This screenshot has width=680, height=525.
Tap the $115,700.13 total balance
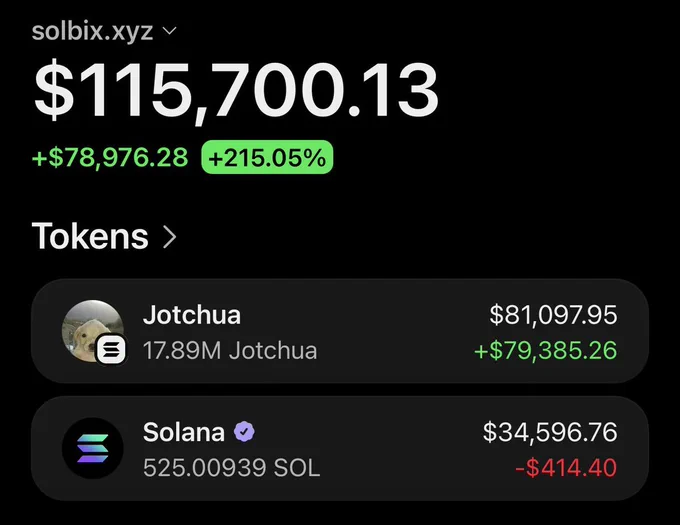236,91
